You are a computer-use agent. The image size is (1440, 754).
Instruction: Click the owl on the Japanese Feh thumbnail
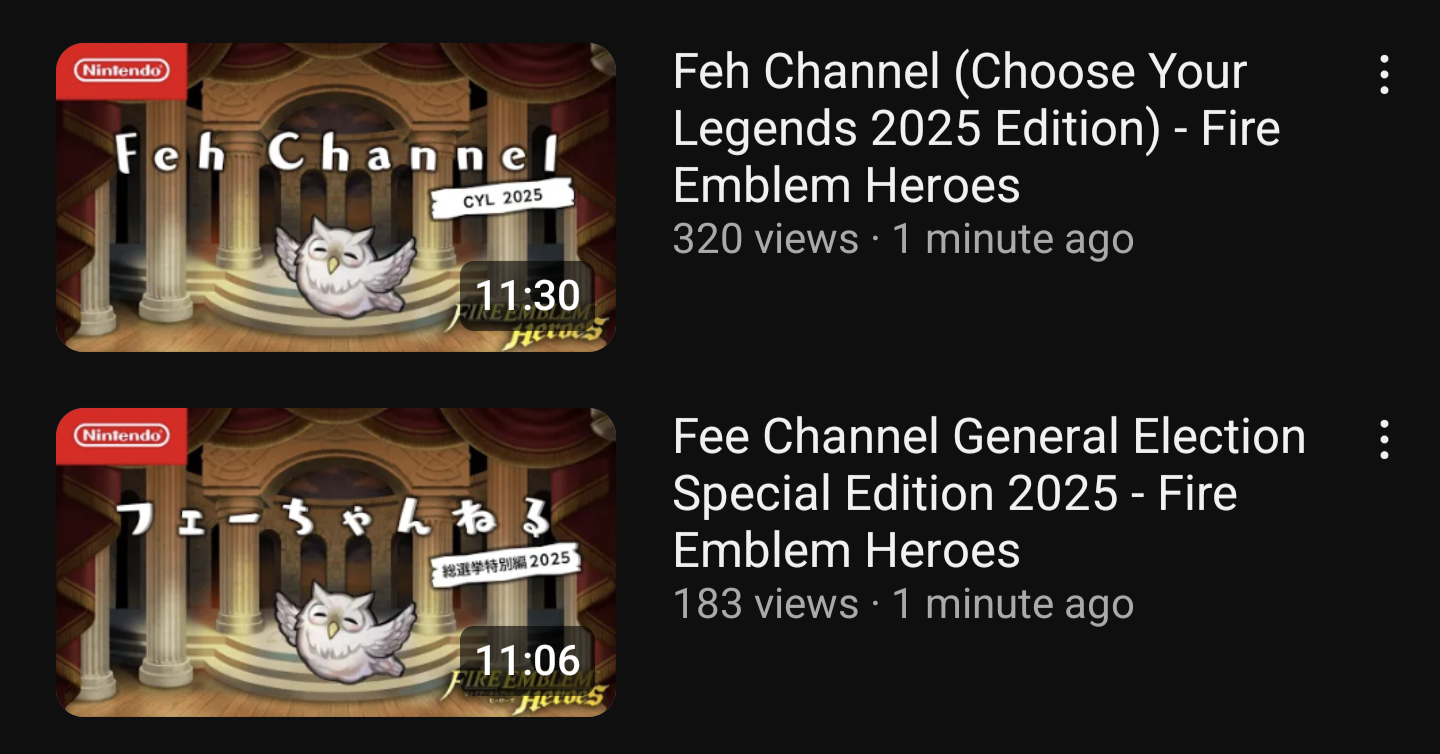click(345, 629)
